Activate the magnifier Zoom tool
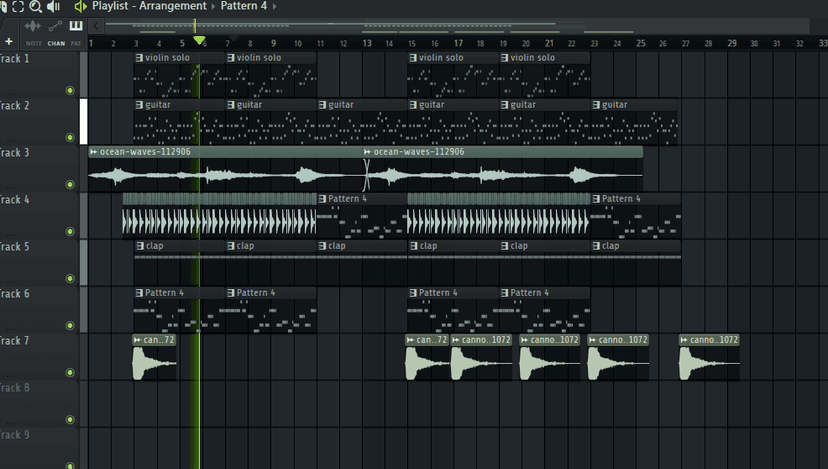The height and width of the screenshot is (469, 828). click(35, 6)
